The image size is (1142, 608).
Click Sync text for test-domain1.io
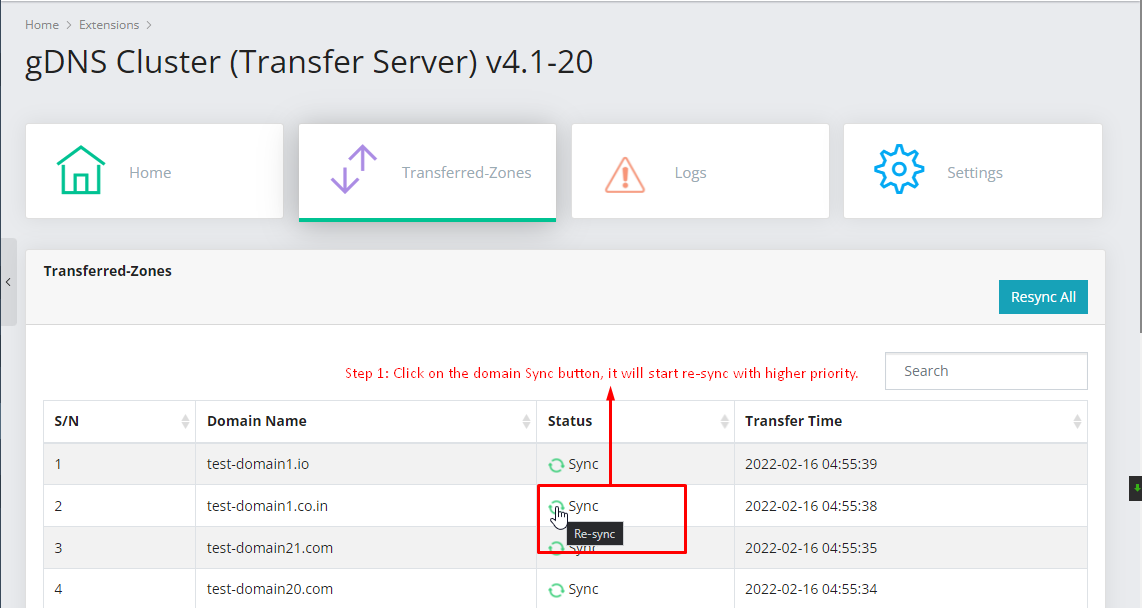pos(583,464)
